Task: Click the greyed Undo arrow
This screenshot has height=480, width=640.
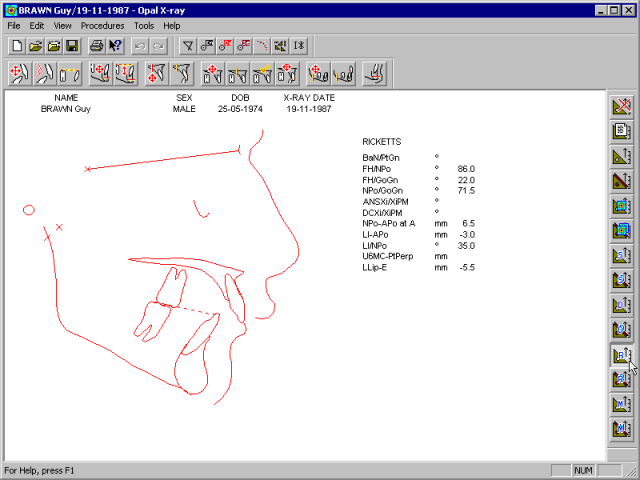Action: 140,46
